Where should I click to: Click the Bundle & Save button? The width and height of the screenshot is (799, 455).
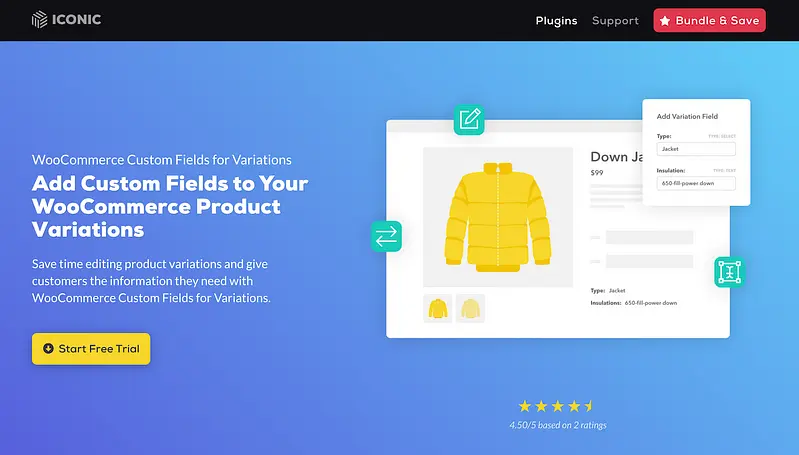[709, 20]
